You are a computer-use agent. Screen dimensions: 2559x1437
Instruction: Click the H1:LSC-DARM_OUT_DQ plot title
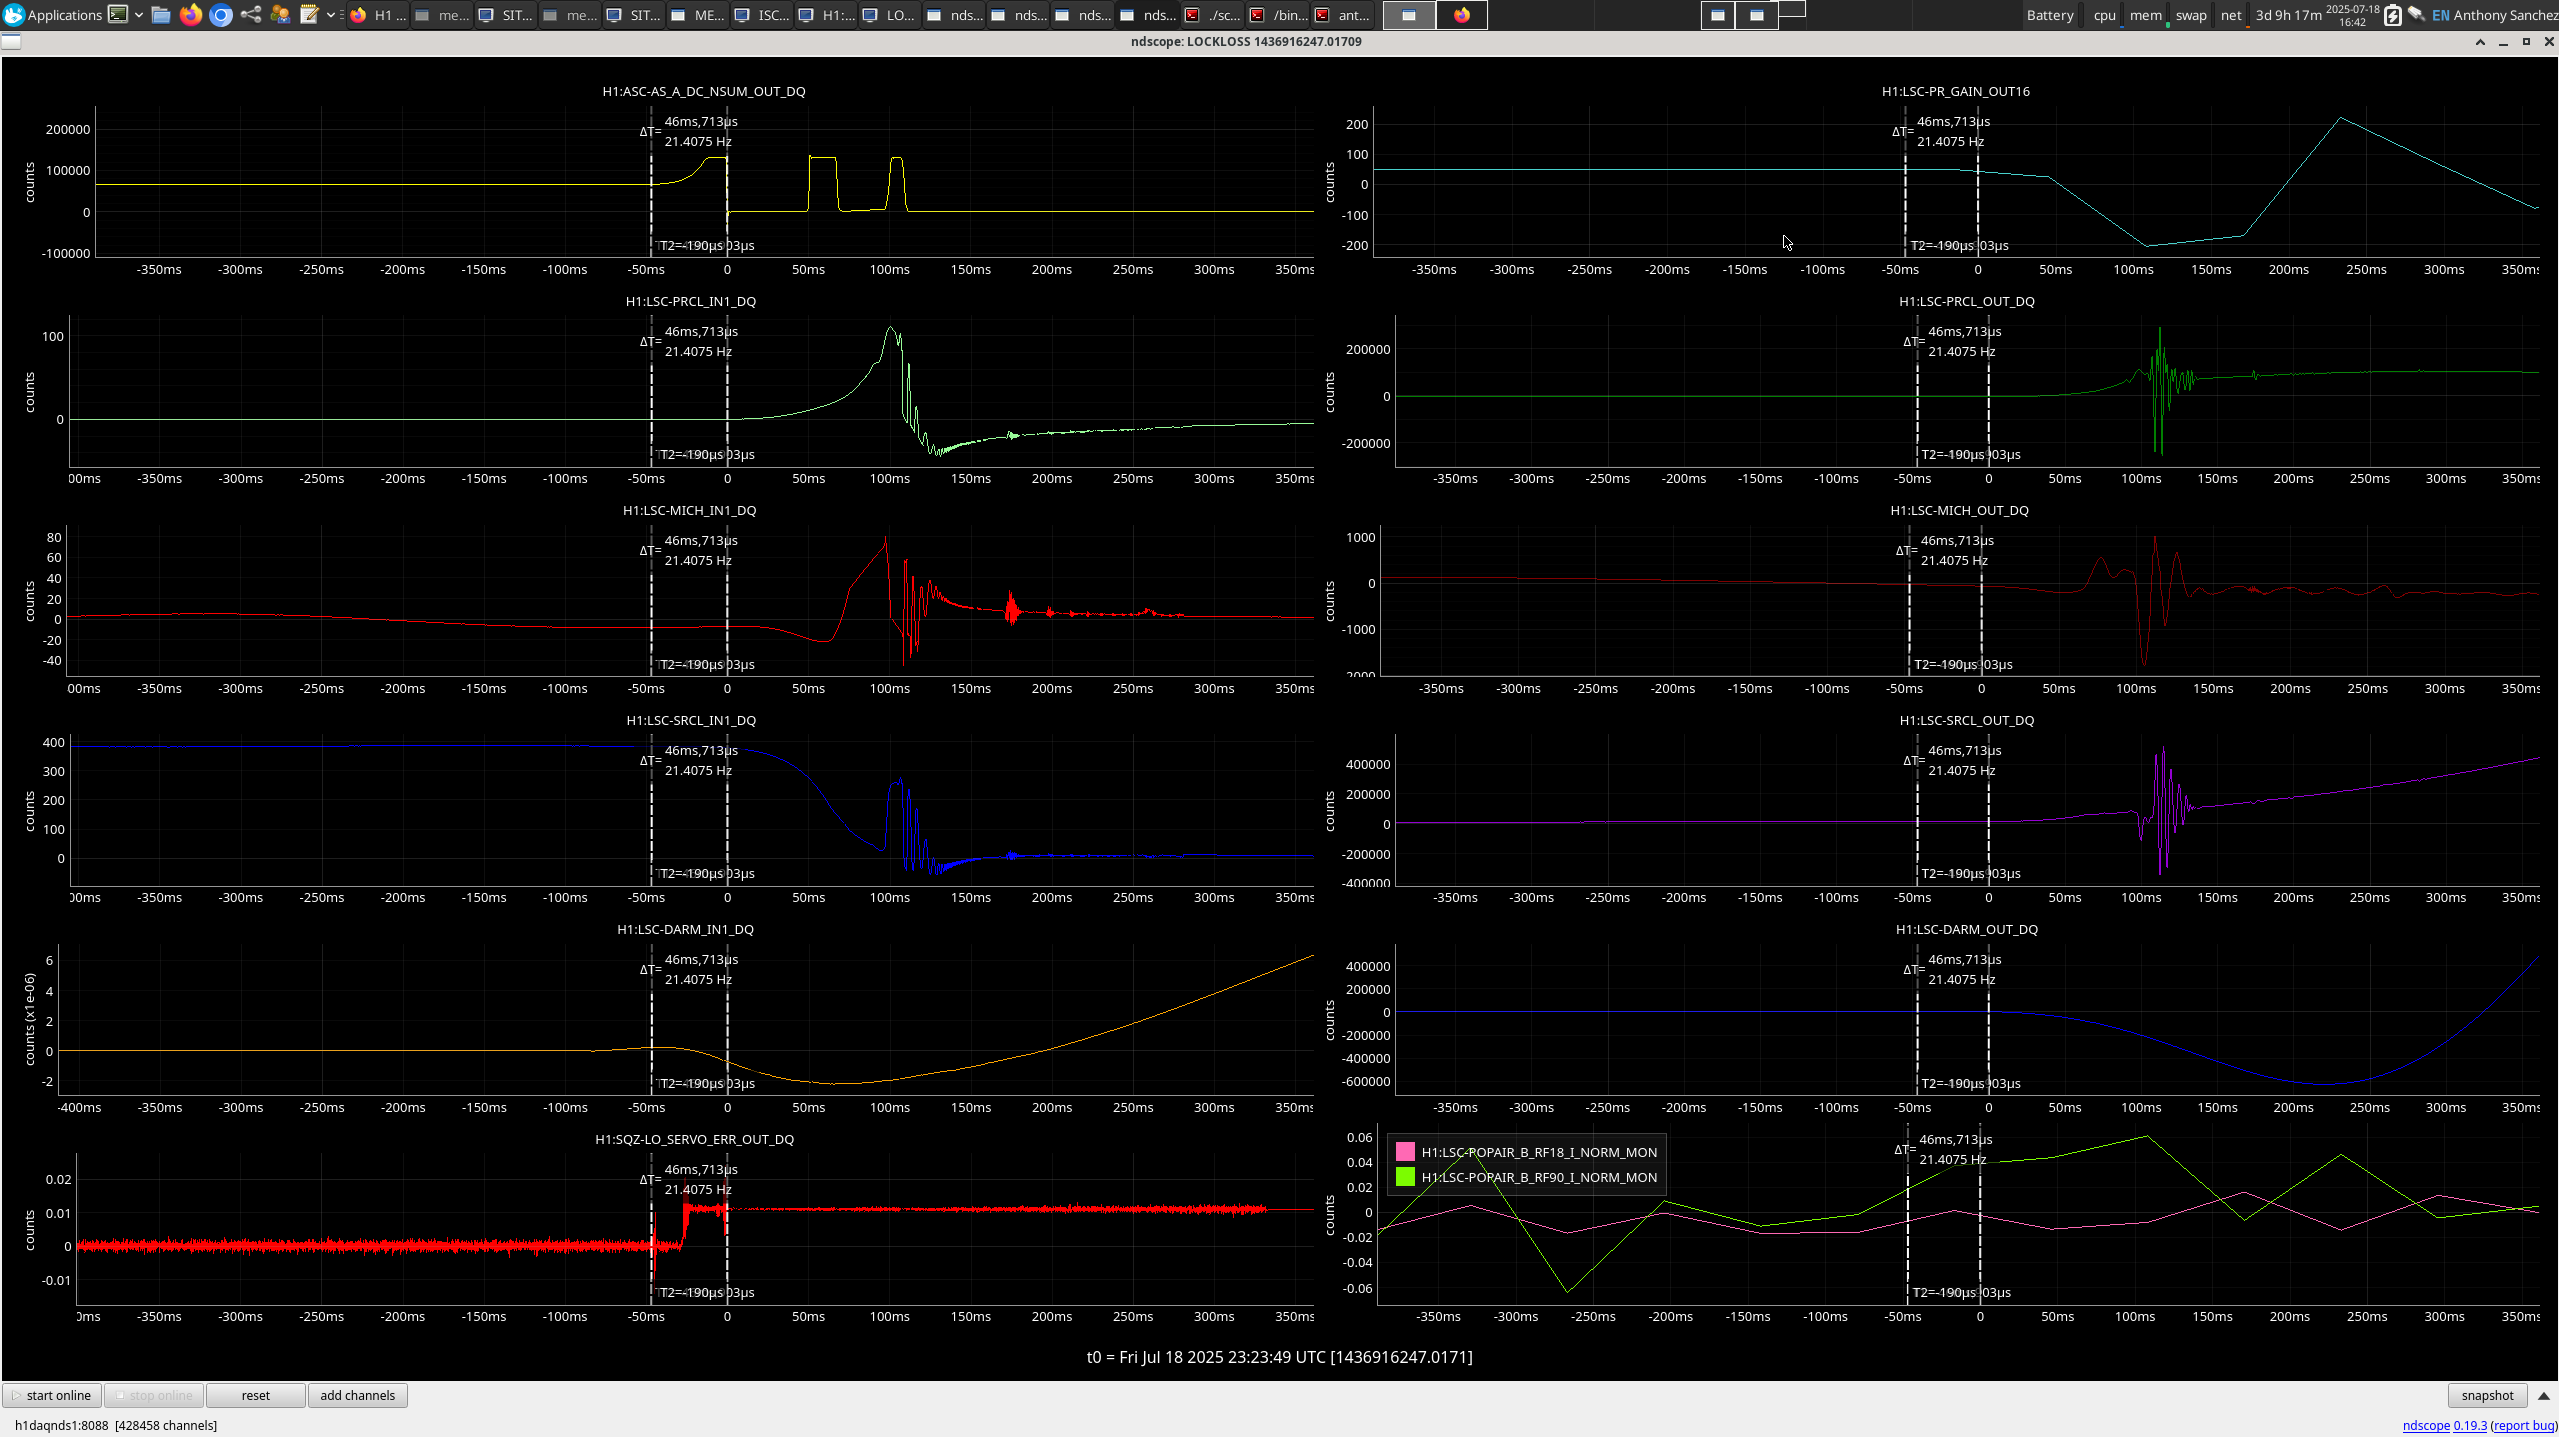pos(1967,929)
